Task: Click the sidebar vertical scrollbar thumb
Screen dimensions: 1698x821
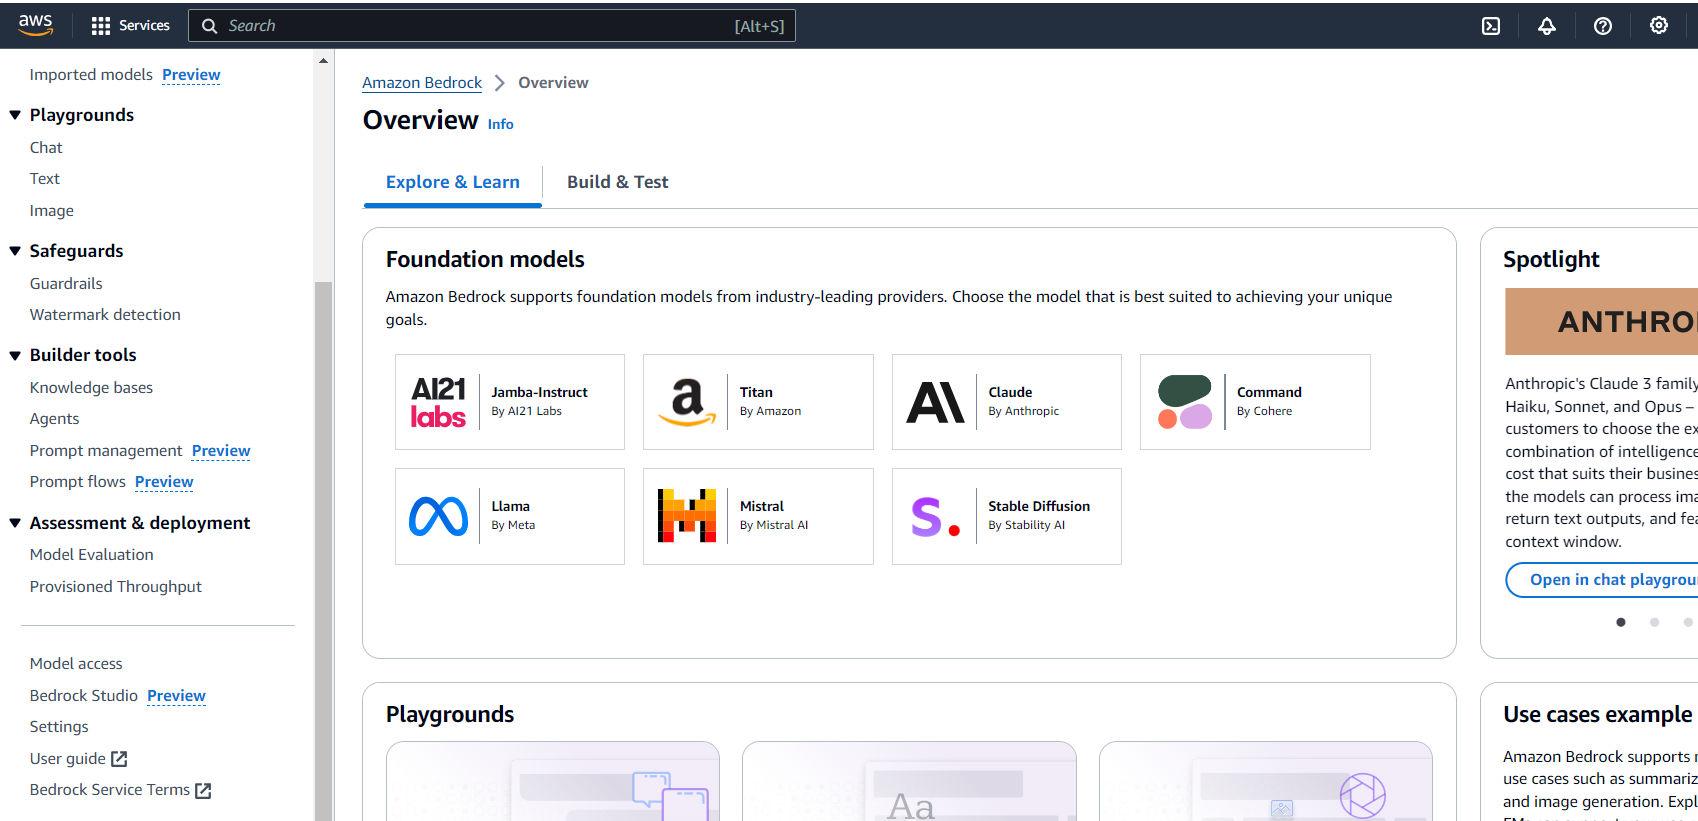Action: pyautogui.click(x=323, y=551)
